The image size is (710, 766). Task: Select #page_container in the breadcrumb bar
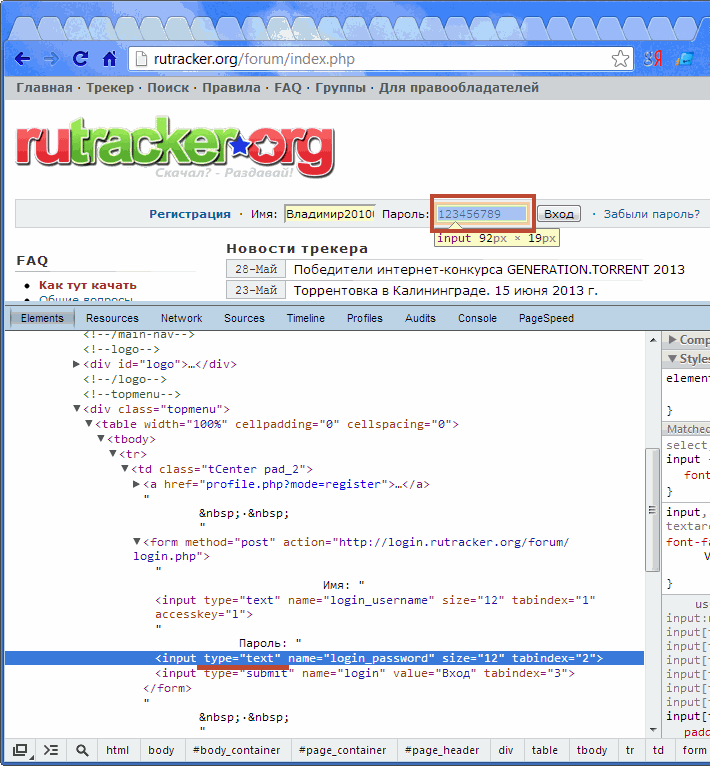342,750
